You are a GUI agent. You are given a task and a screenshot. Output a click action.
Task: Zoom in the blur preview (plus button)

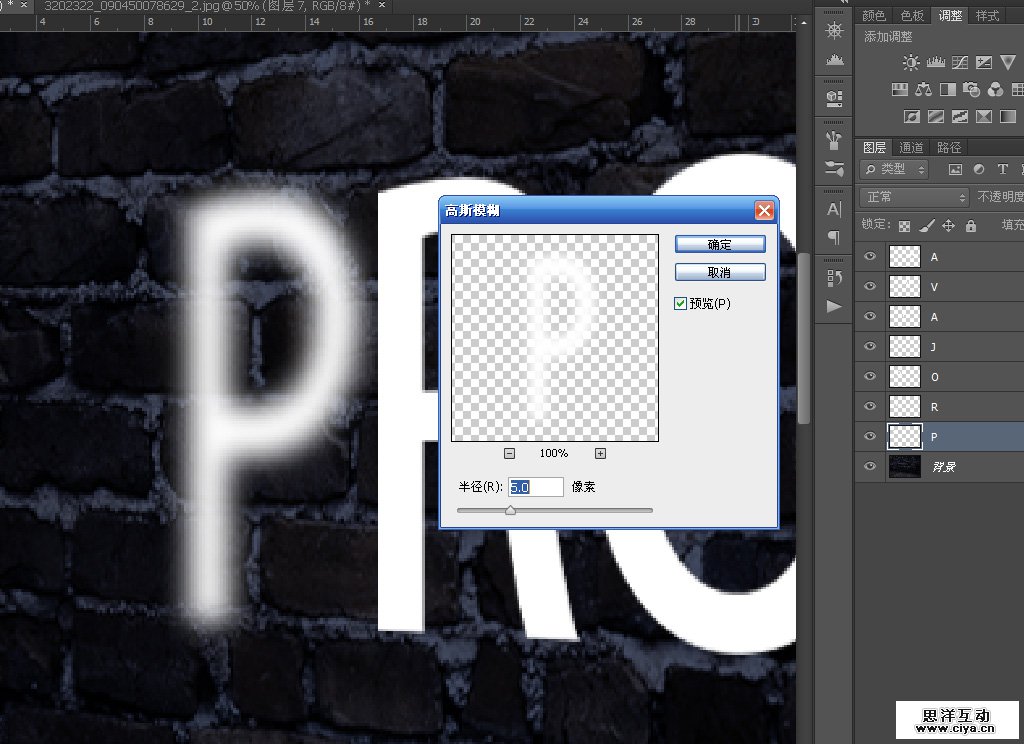point(600,453)
